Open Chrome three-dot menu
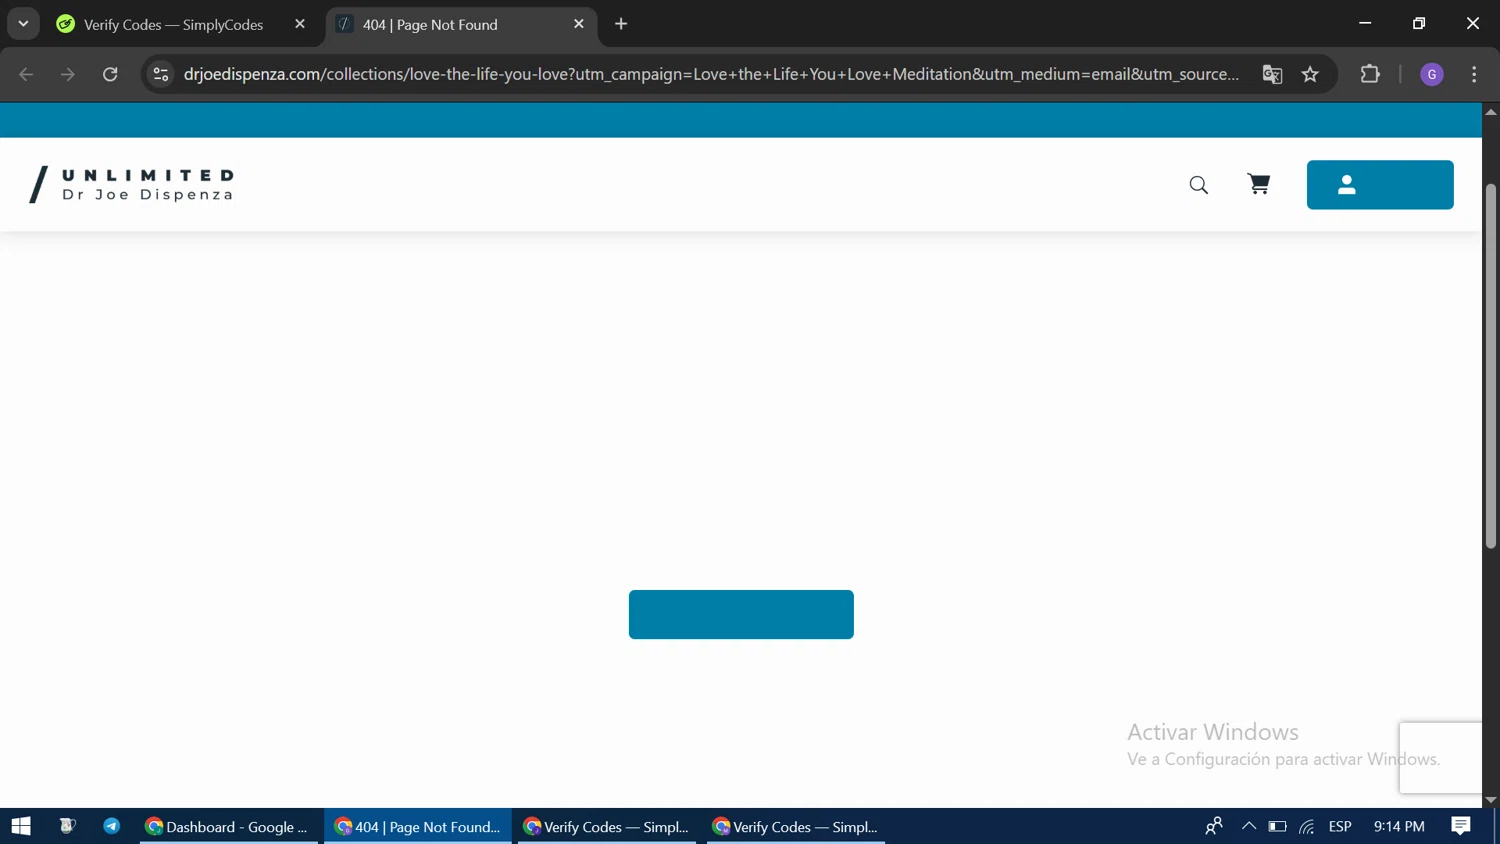 click(1474, 74)
